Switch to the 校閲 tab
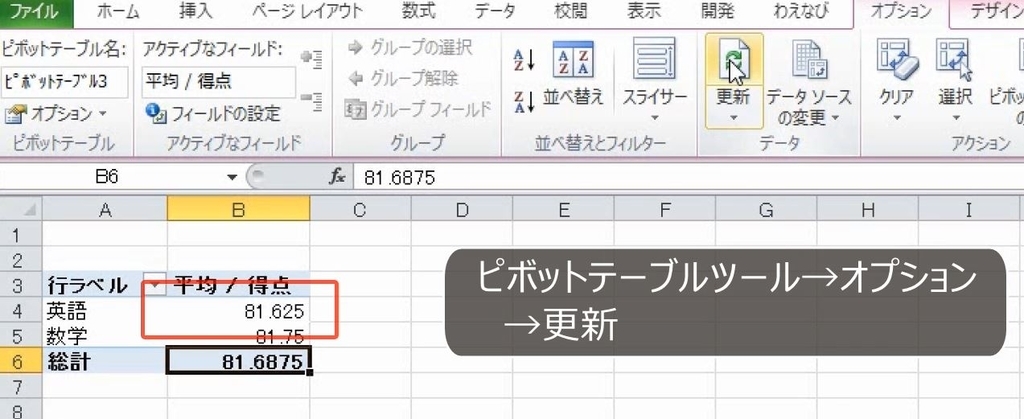Viewport: 1024px width, 419px height. click(571, 10)
